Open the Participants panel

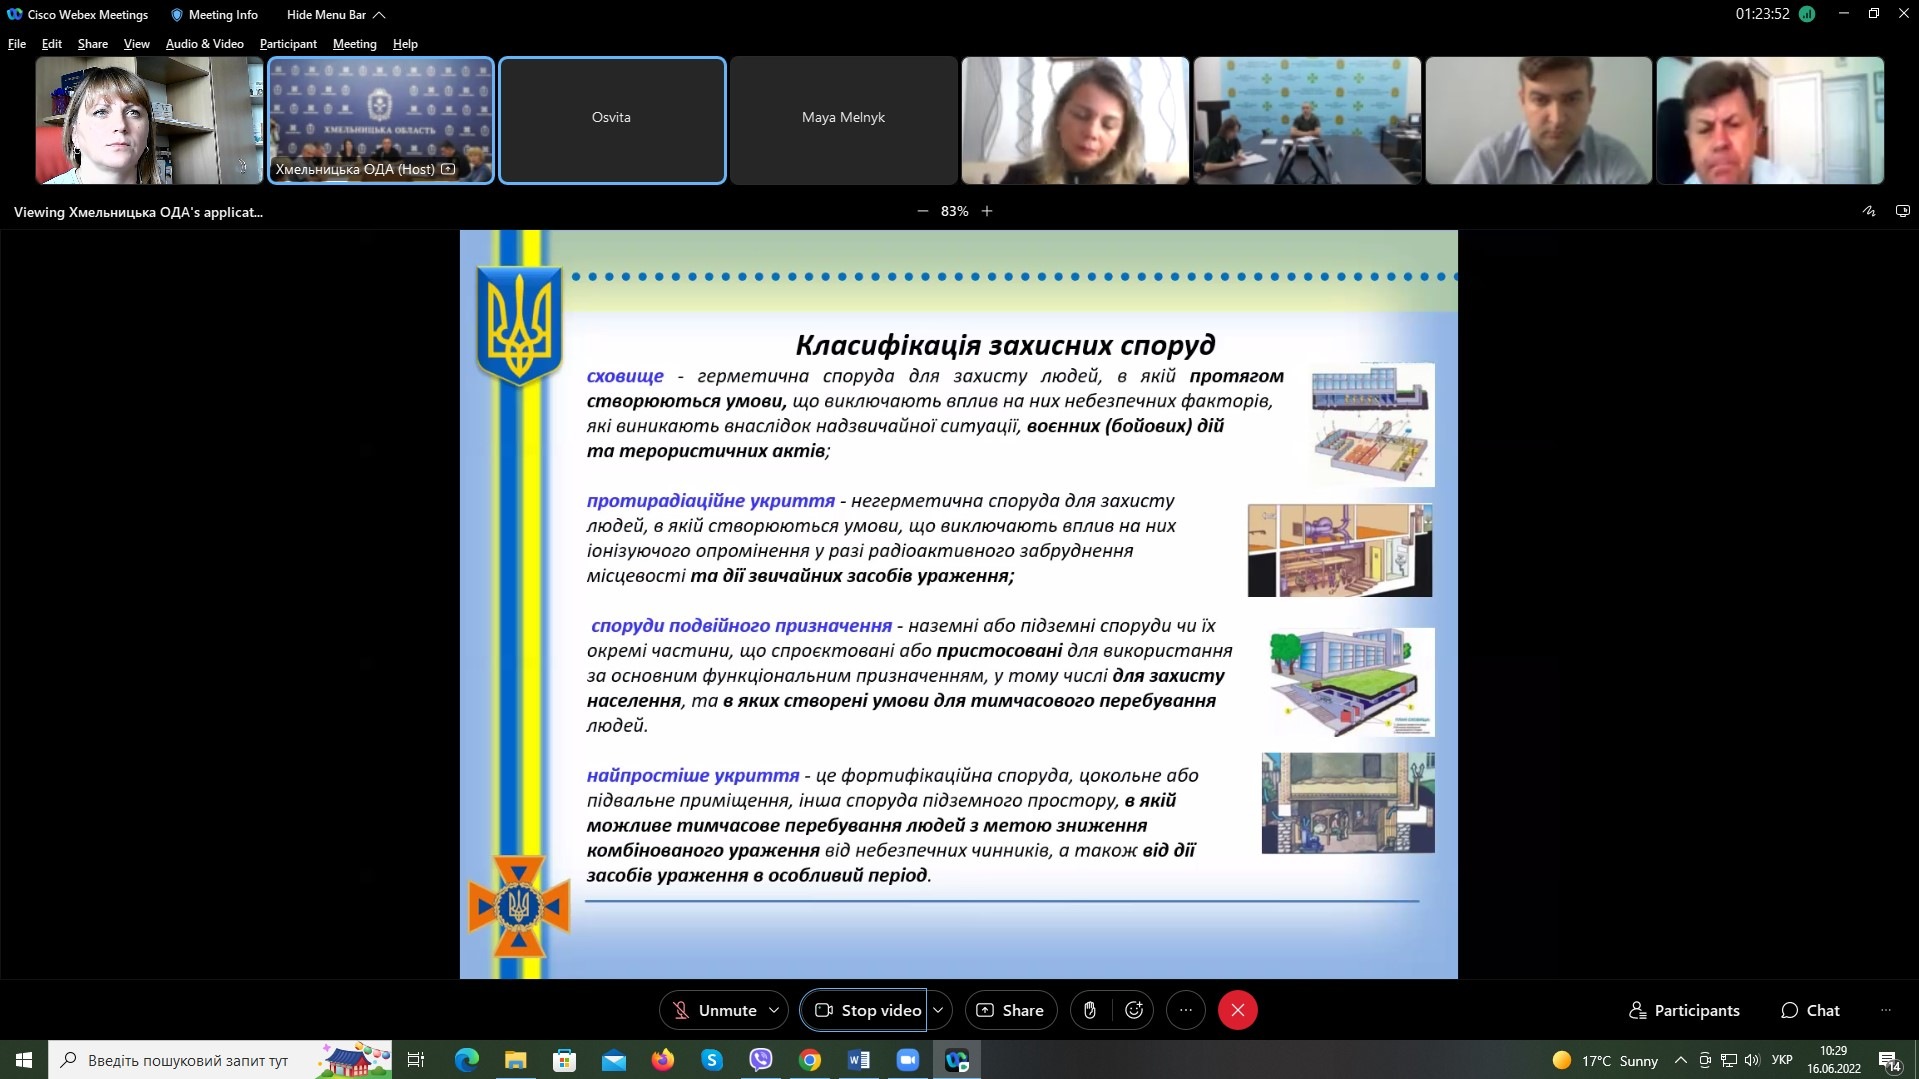(x=1685, y=1010)
